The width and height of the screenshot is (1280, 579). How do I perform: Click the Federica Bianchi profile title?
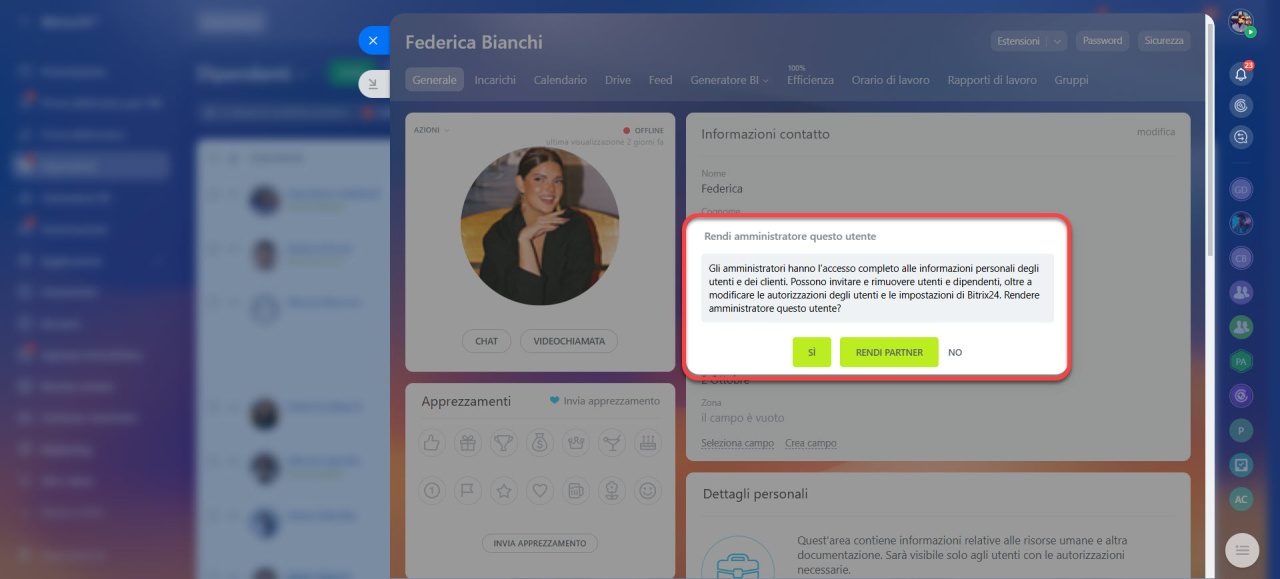(x=474, y=42)
